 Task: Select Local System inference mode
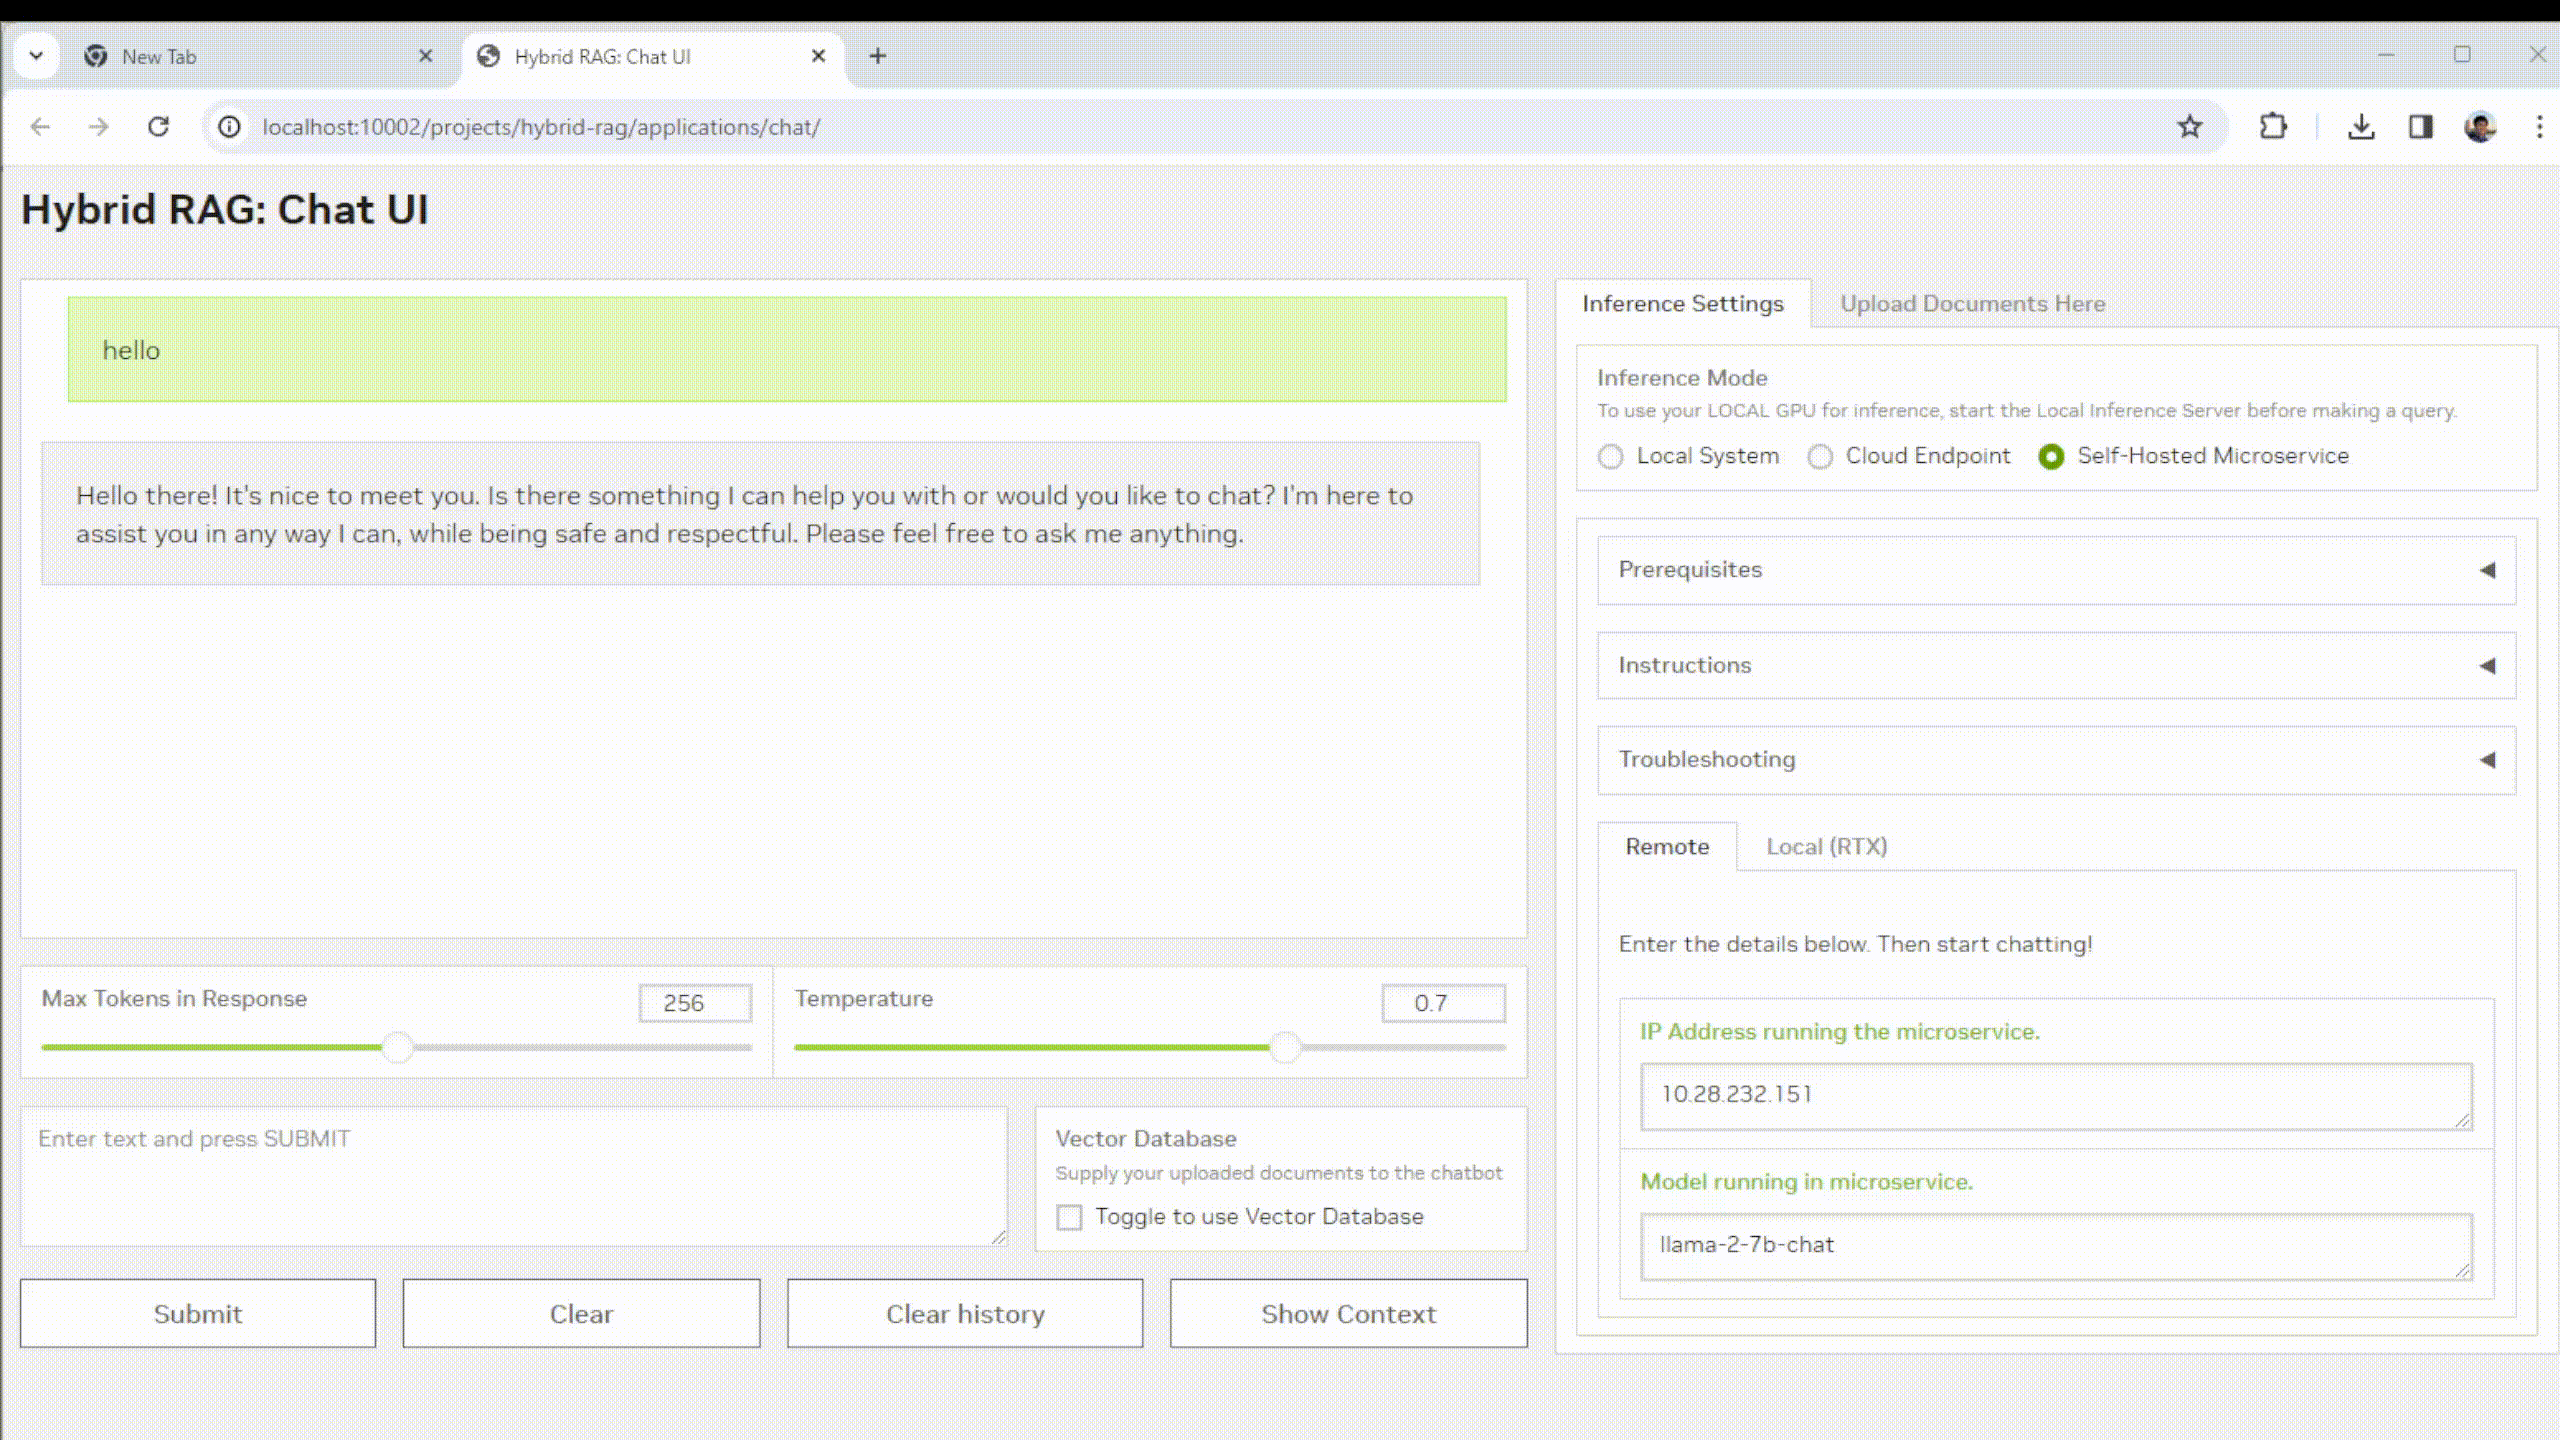point(1610,457)
